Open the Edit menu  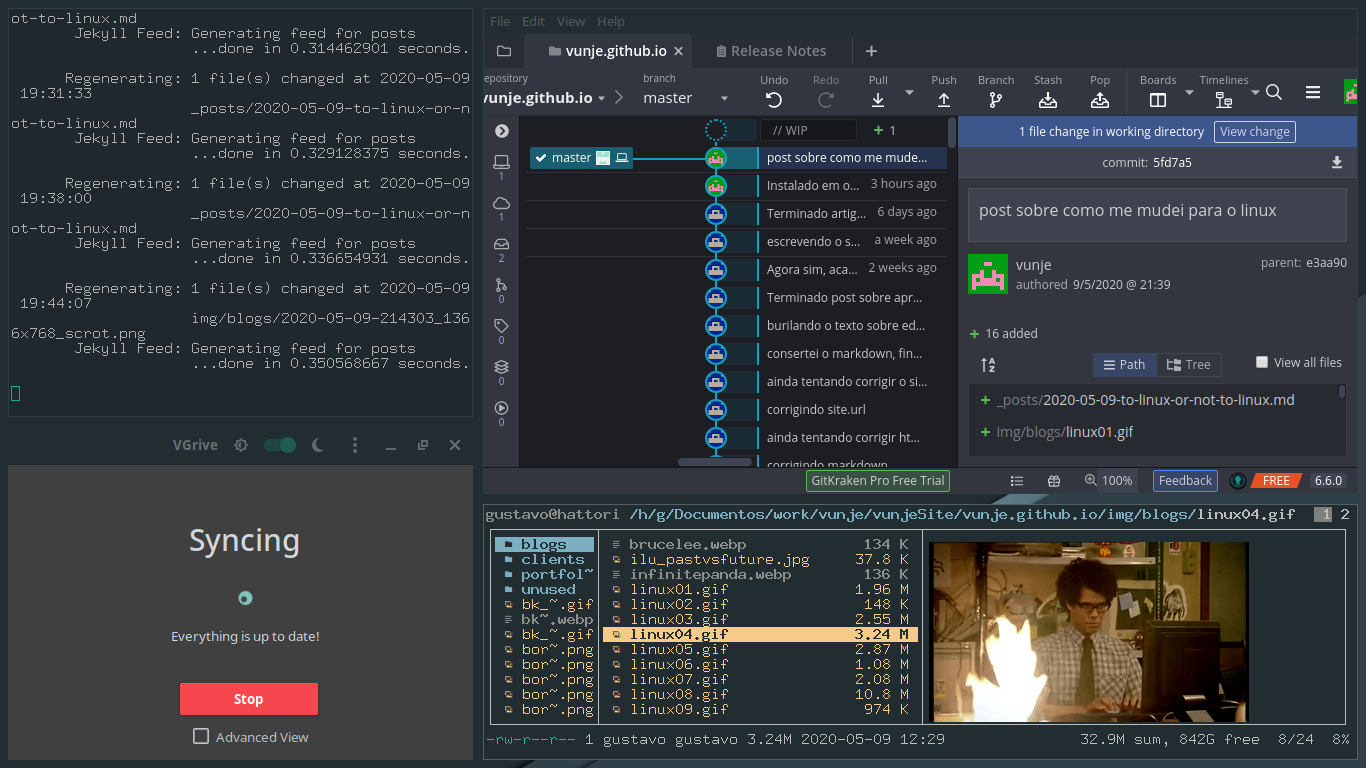click(534, 21)
